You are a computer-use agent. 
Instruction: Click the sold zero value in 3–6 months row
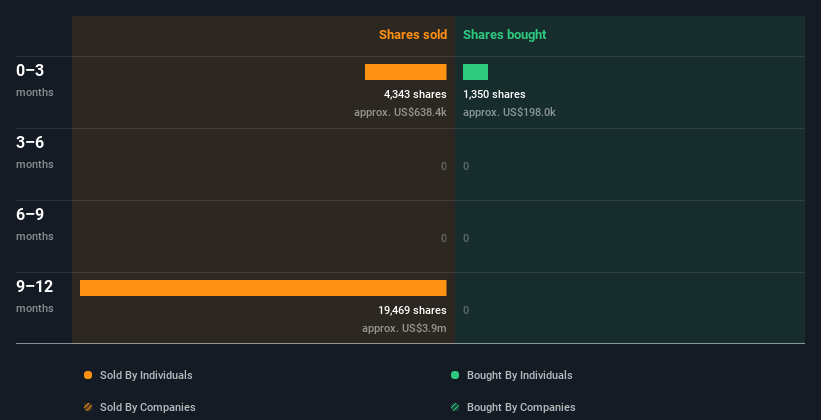pyautogui.click(x=444, y=166)
